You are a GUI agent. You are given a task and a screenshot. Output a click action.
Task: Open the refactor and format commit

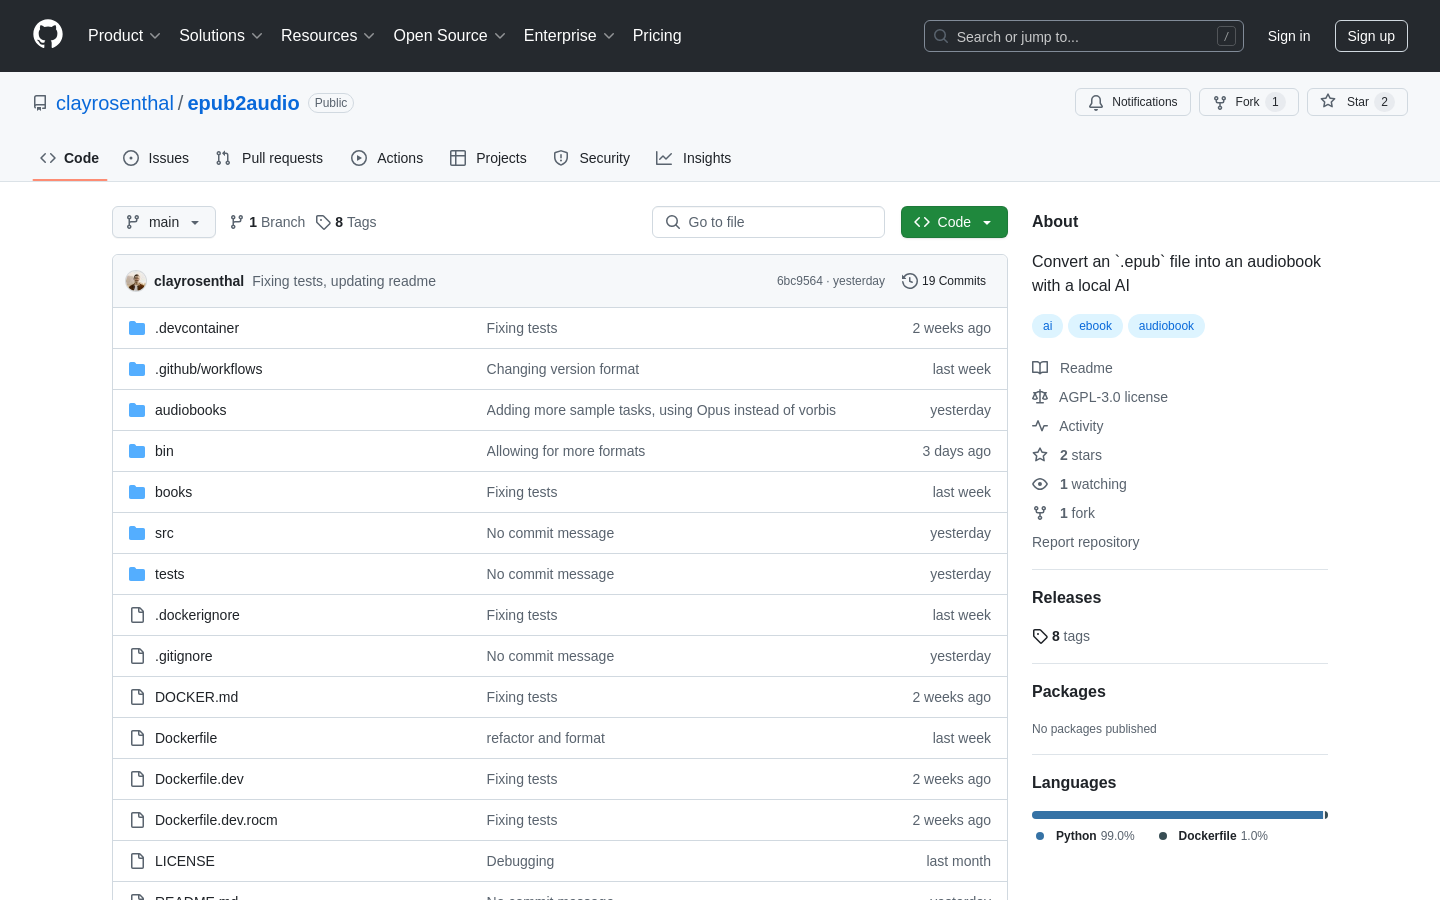pyautogui.click(x=546, y=738)
